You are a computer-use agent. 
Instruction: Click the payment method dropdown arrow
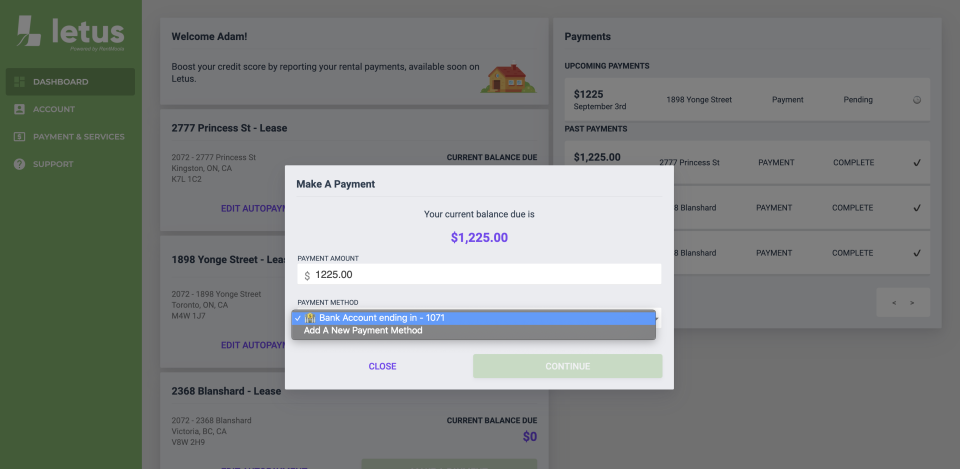(x=658, y=318)
